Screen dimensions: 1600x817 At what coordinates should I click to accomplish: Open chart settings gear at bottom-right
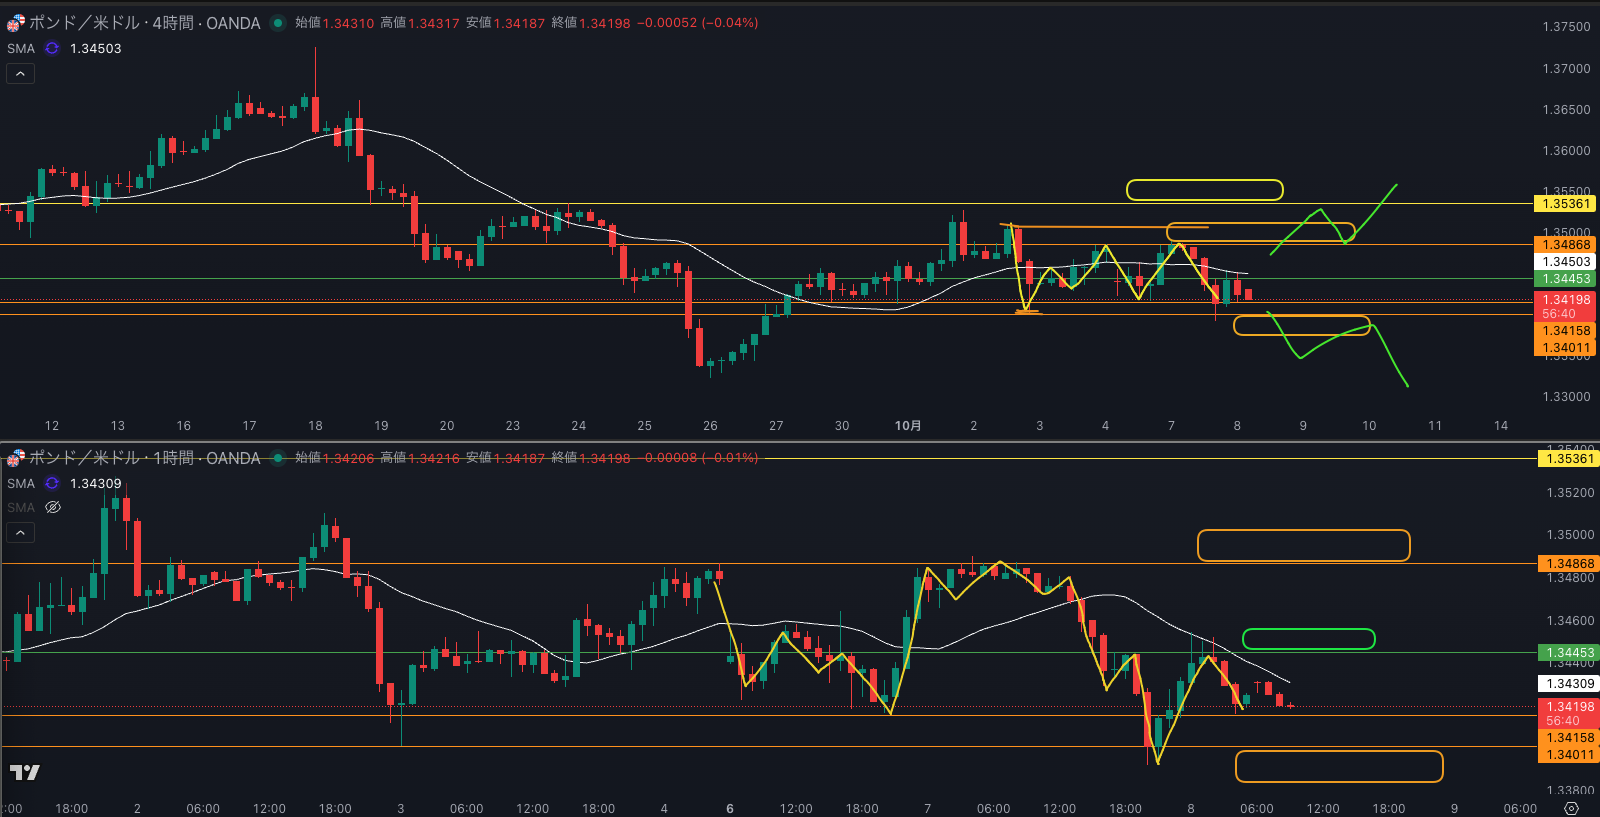pos(1571,808)
